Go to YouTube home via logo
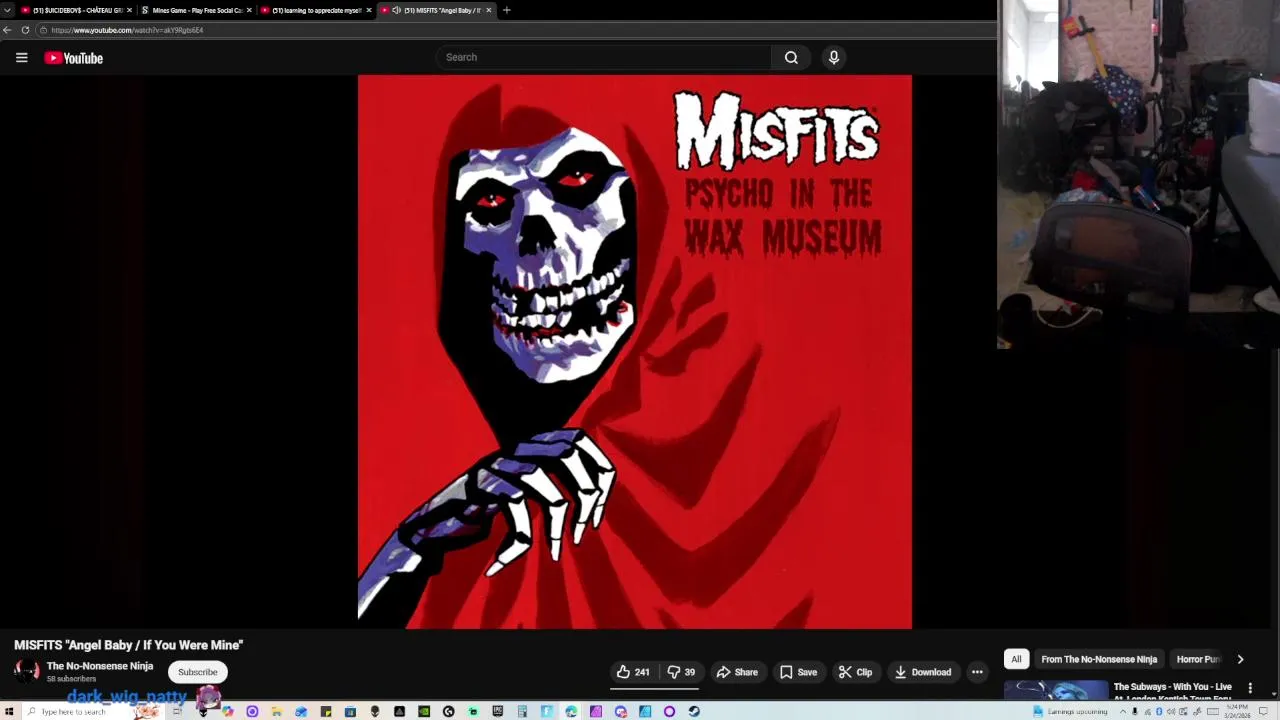1280x720 pixels. click(73, 58)
